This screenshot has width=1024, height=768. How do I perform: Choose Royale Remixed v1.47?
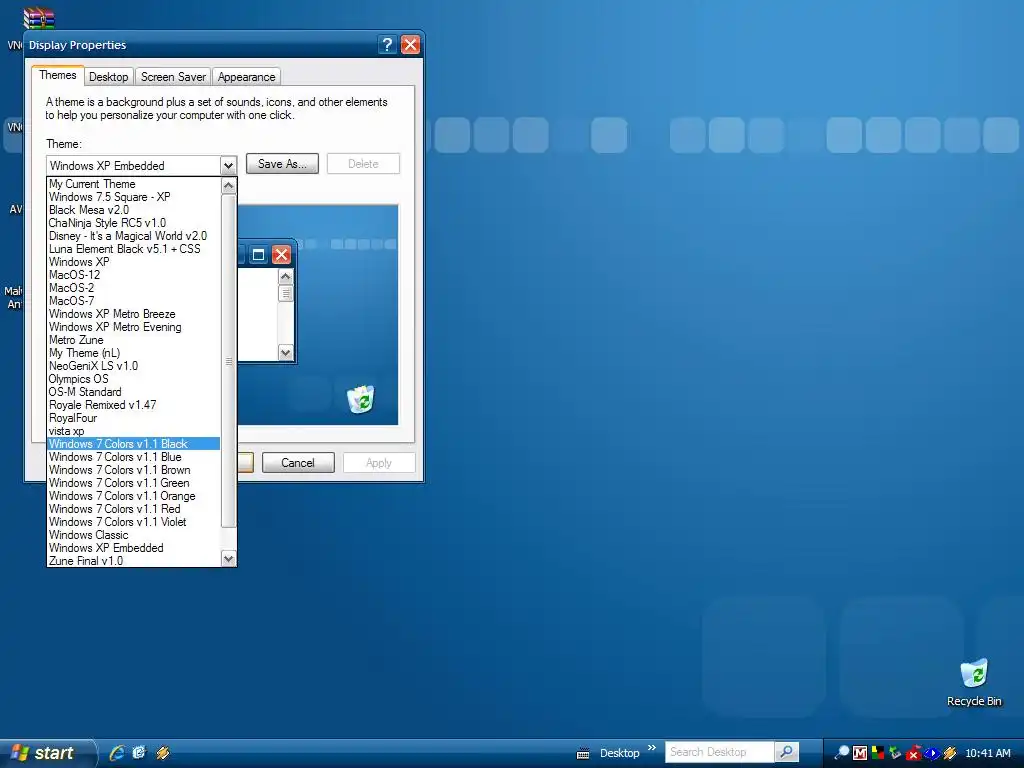click(134, 405)
